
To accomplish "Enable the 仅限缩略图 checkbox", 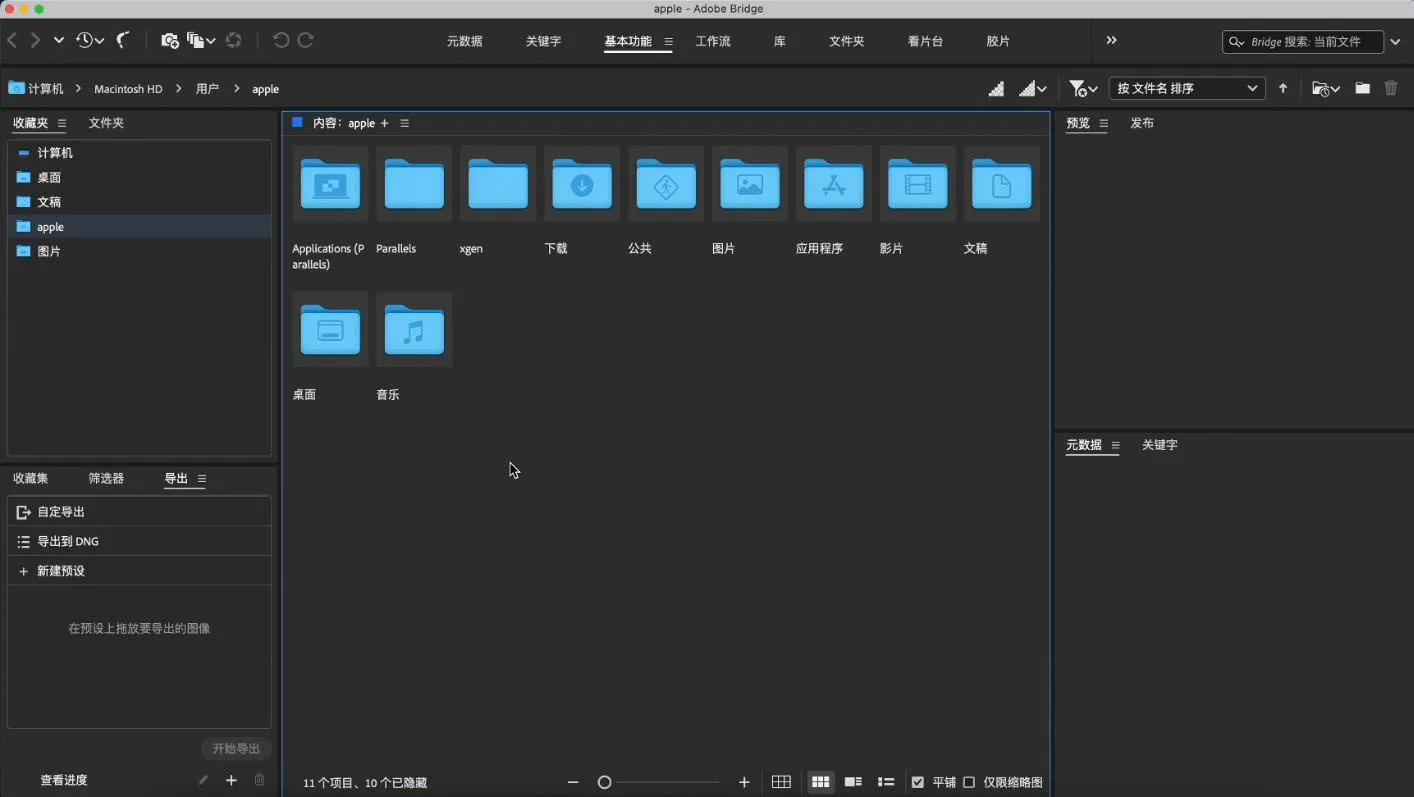I will [969, 782].
